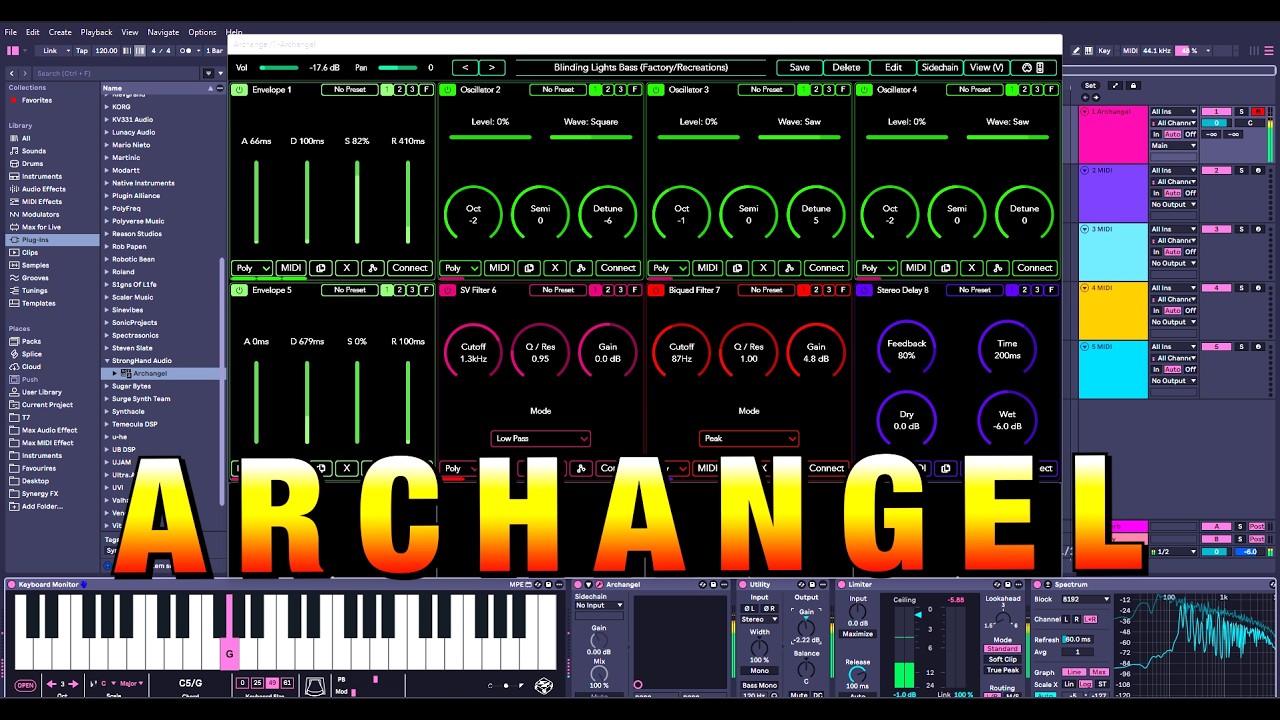The image size is (1280, 720).
Task: Click the computer MIDI keyboard icon in toolbar
Action: tap(1089, 50)
